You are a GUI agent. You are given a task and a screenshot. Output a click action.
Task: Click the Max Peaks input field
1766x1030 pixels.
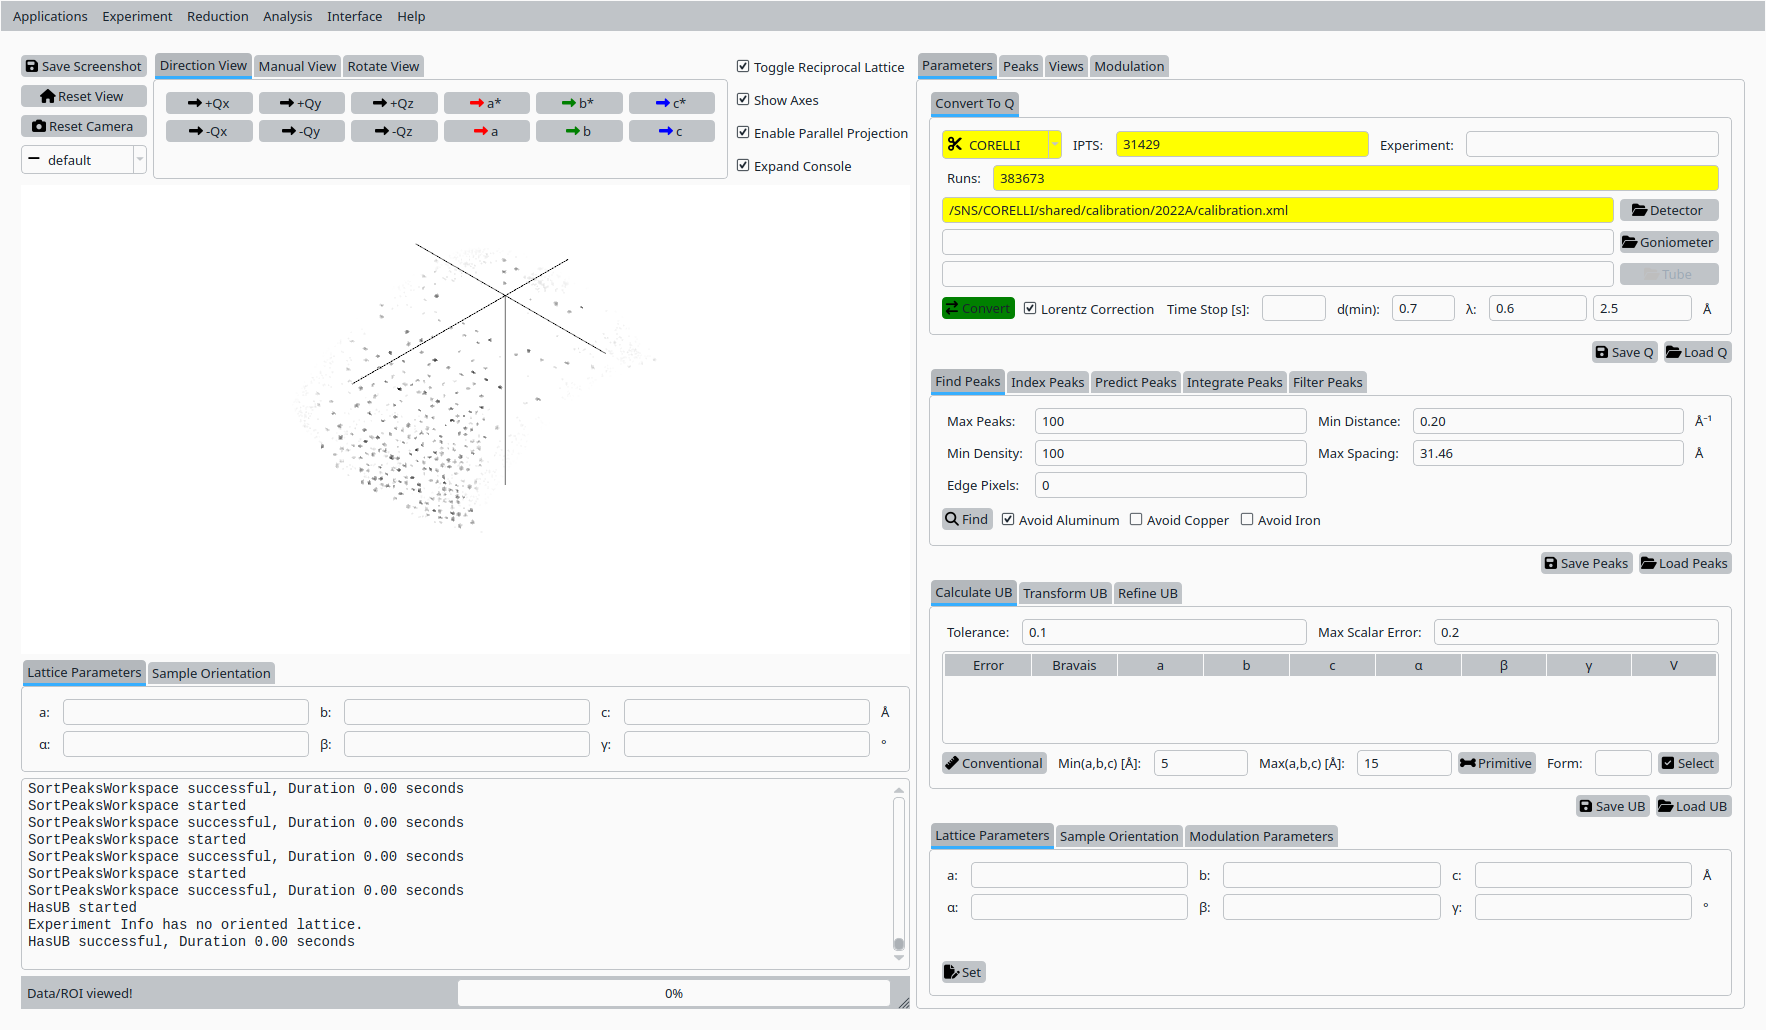coord(1170,421)
